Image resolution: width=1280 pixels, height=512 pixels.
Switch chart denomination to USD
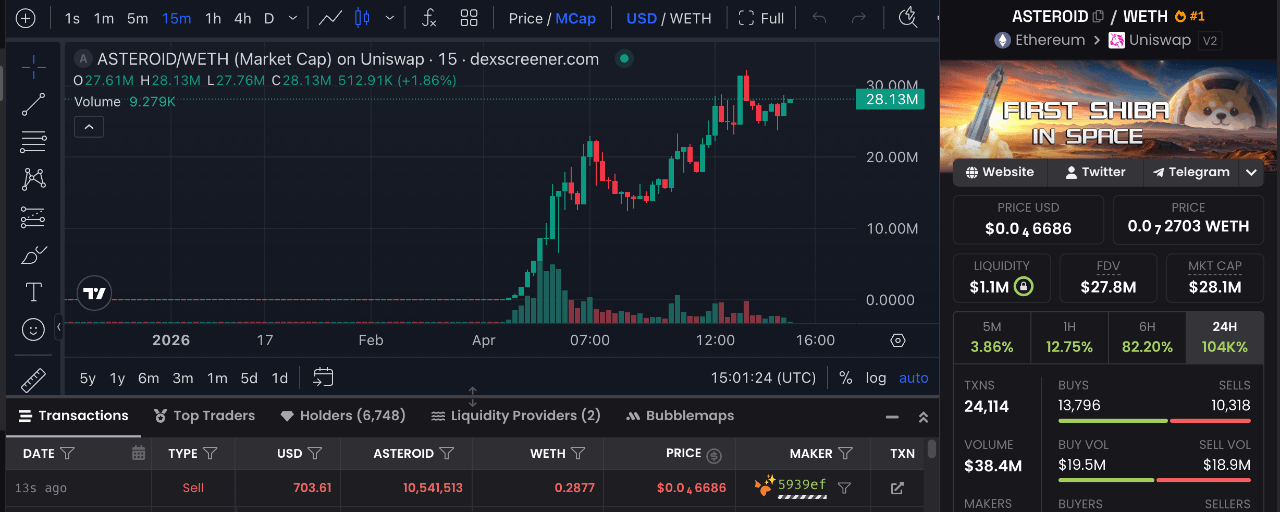pyautogui.click(x=641, y=18)
